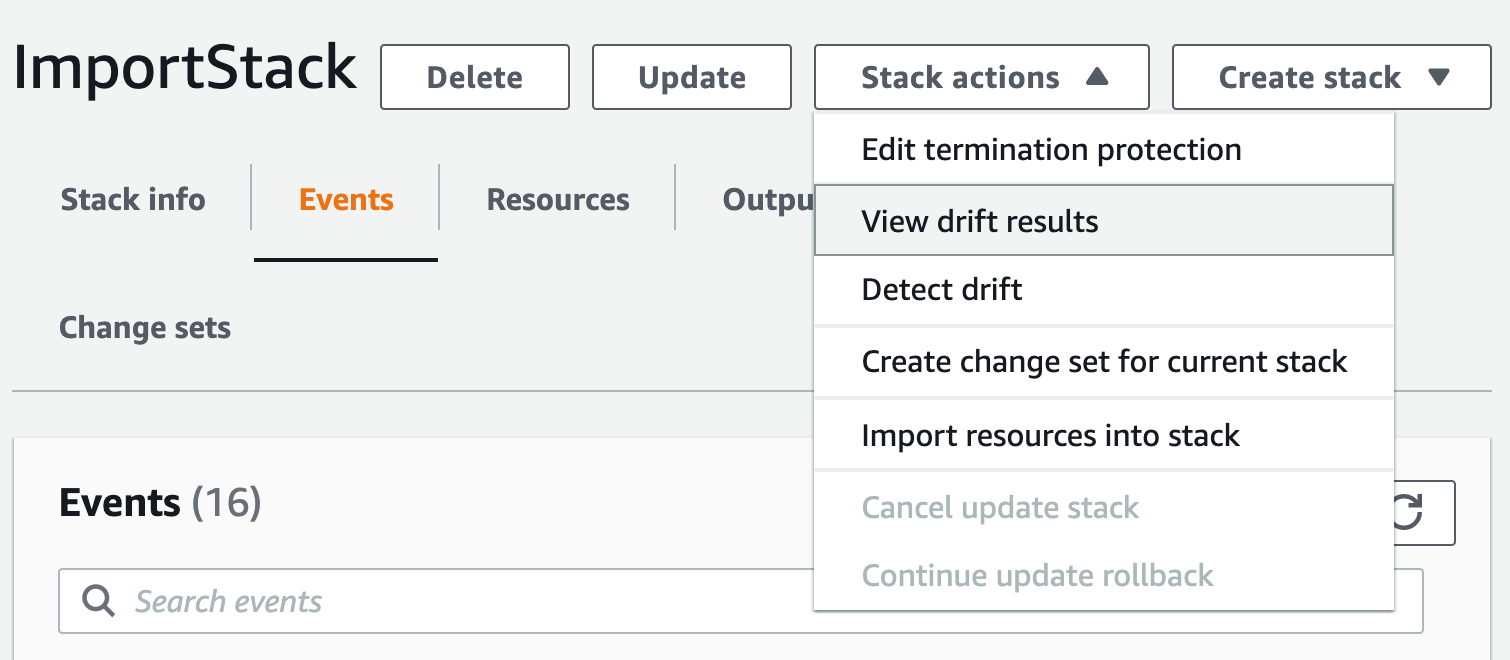Select the Events tab
Viewport: 1510px width, 660px height.
(x=345, y=199)
